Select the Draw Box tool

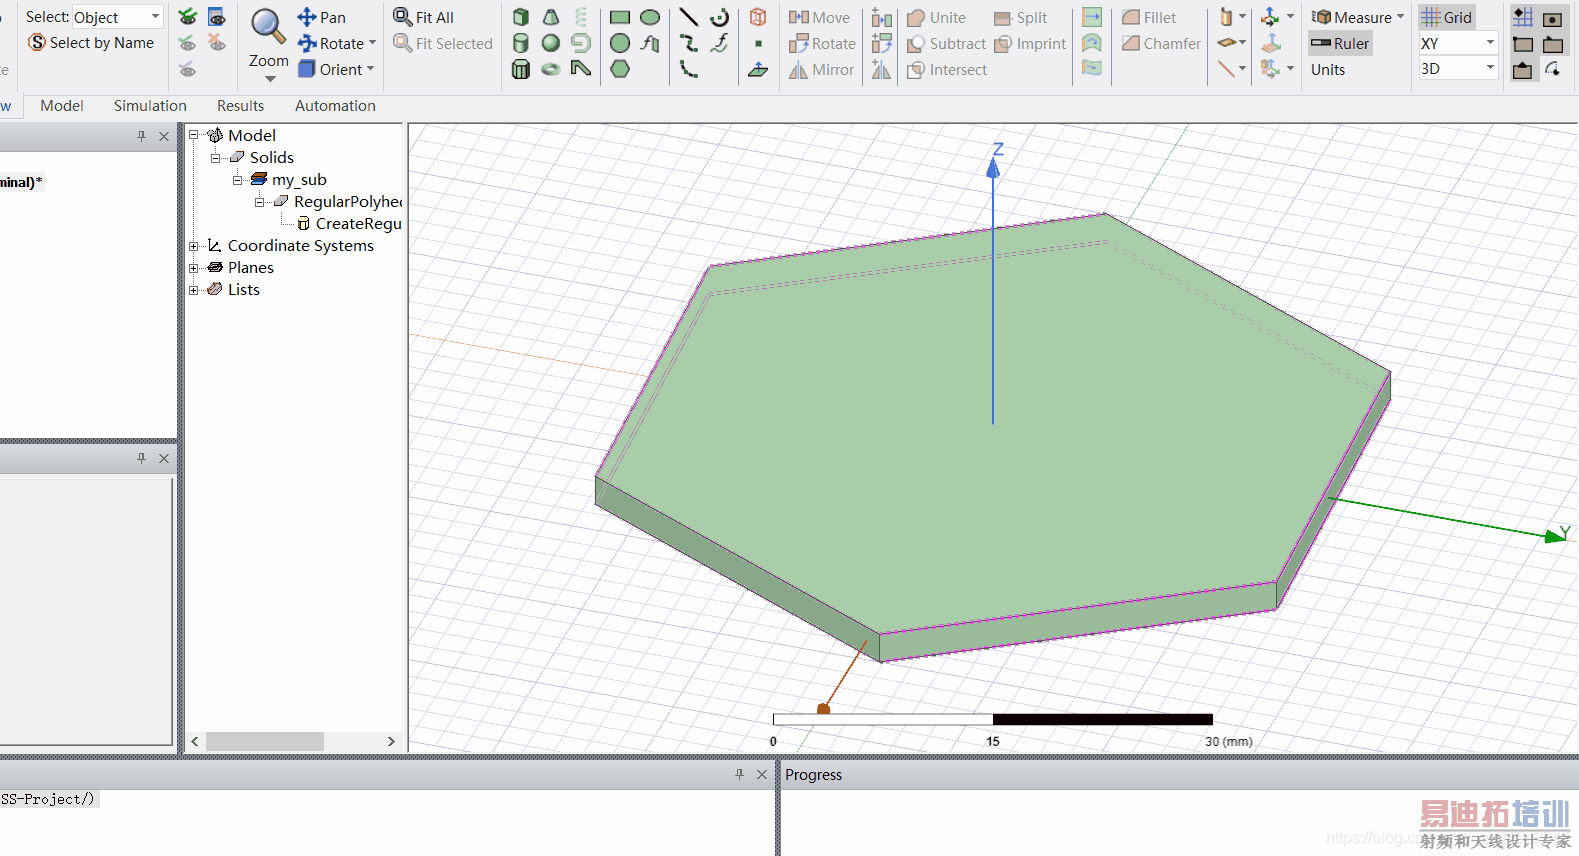[x=521, y=17]
